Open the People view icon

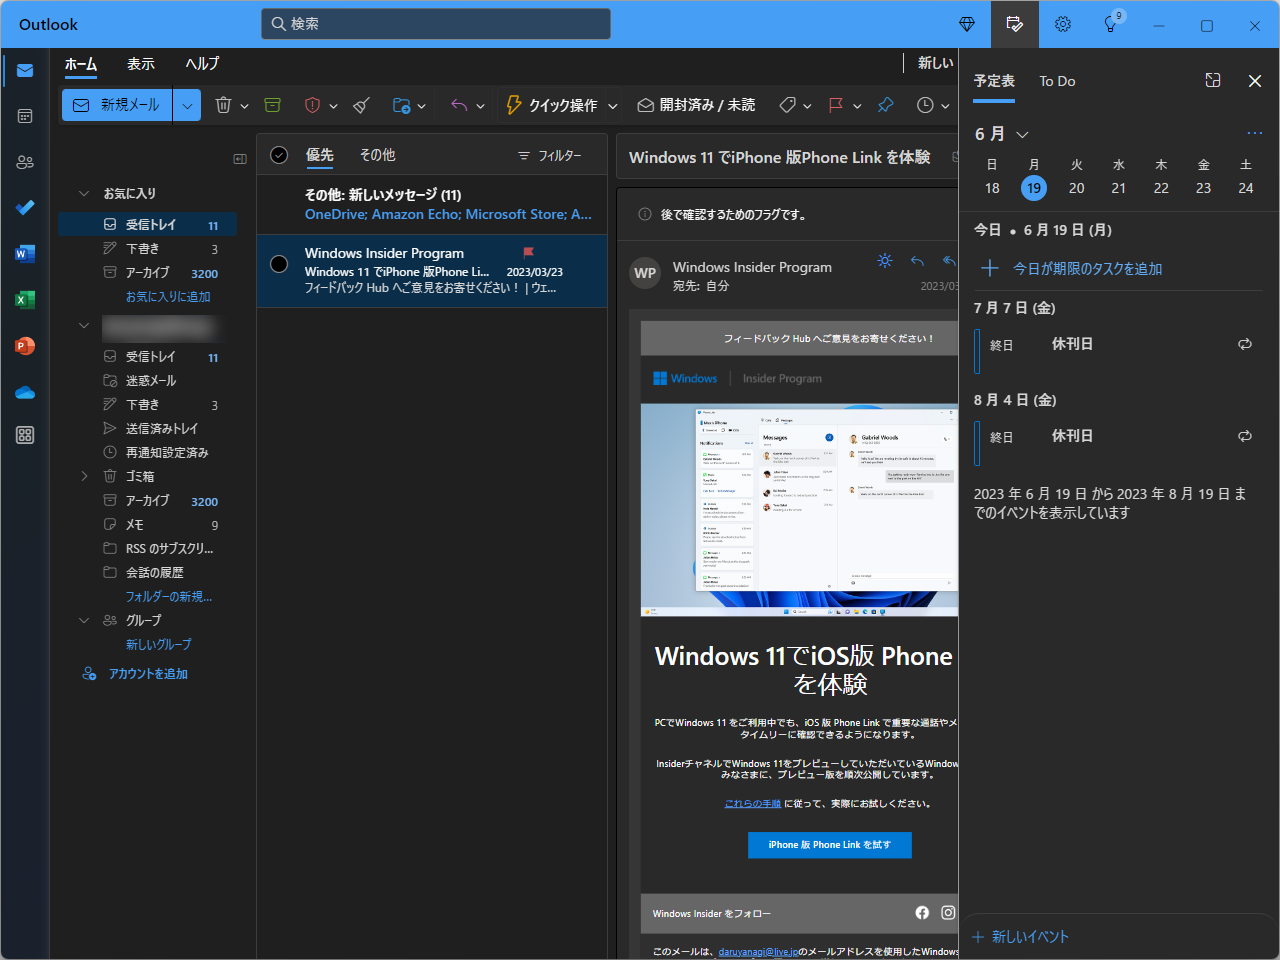tap(24, 161)
